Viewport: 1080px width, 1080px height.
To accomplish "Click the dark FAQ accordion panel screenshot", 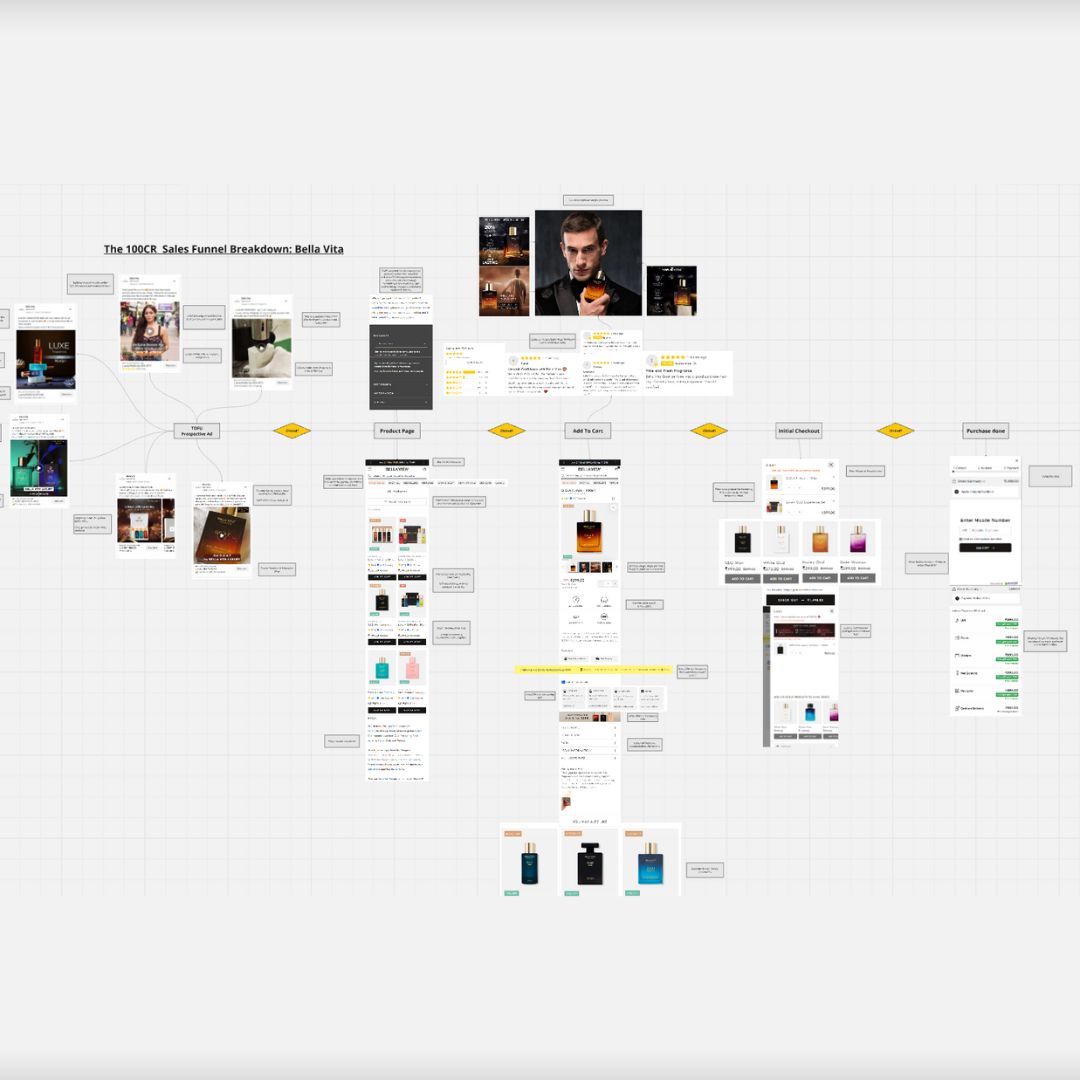I will (x=400, y=366).
